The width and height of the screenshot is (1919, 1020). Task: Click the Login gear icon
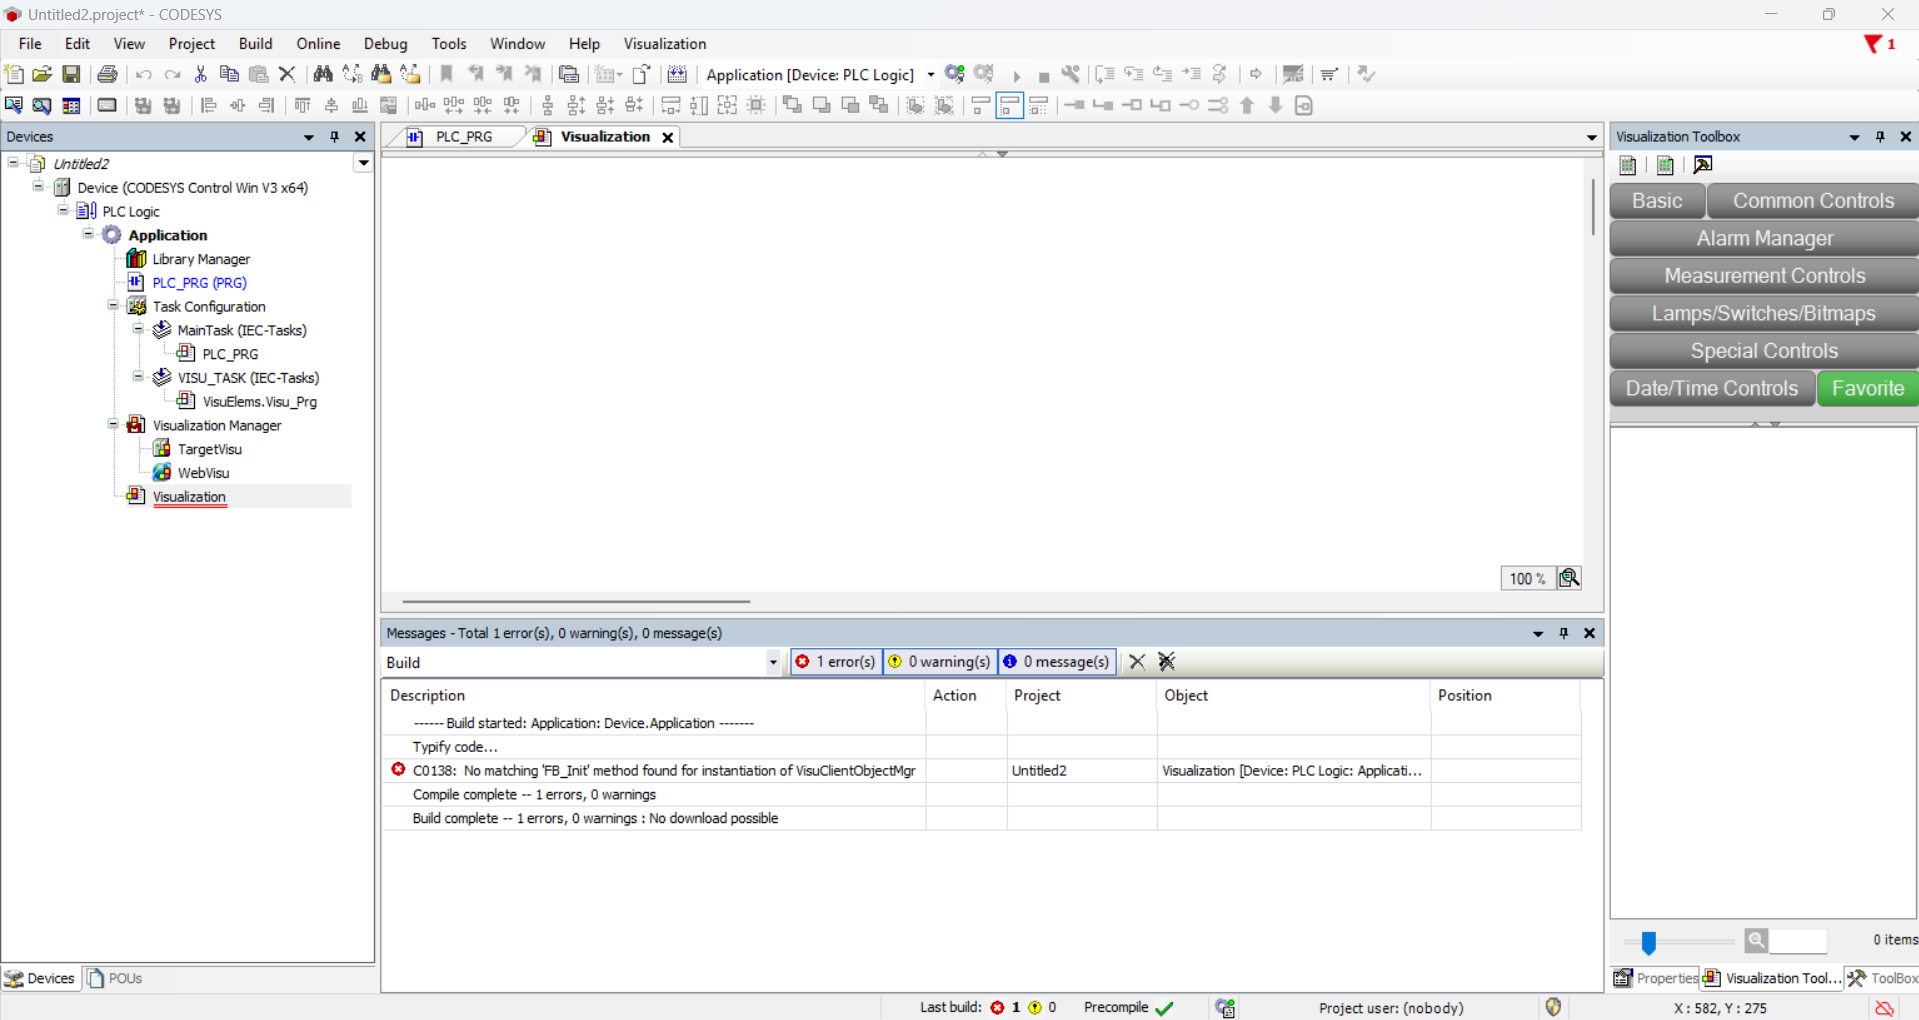coord(955,74)
